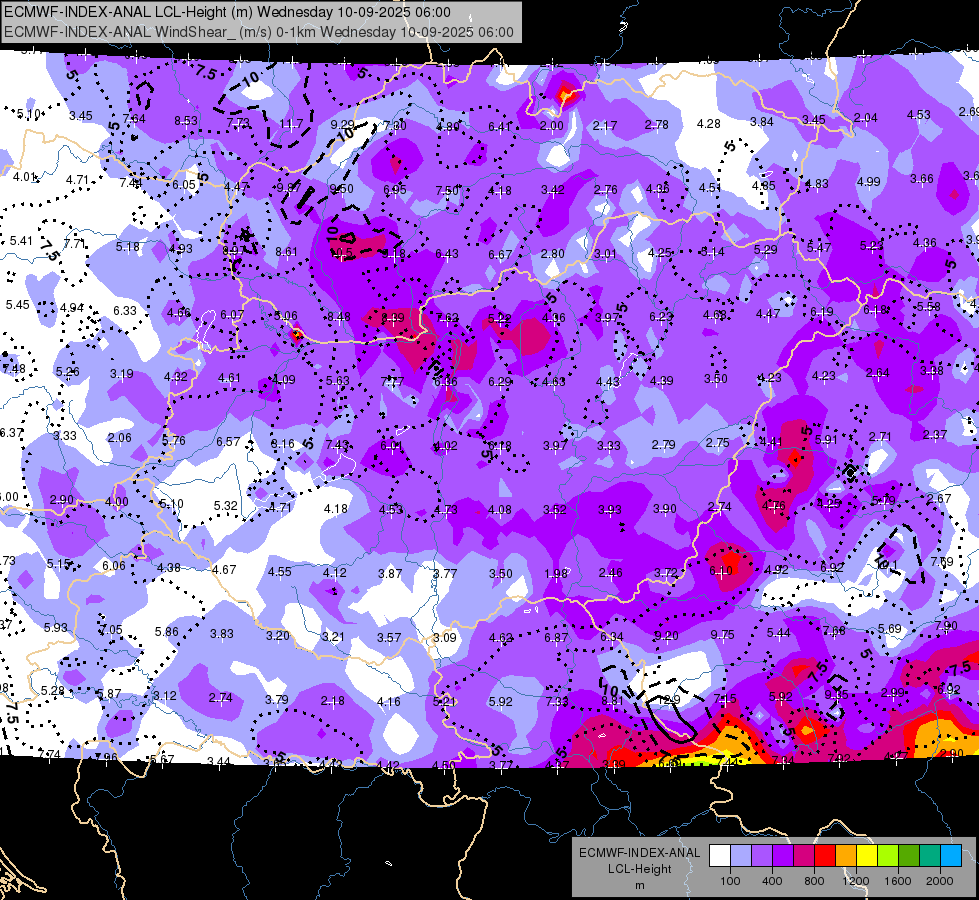Click the 2.78 wind shear value
The image size is (979, 900).
point(657,125)
